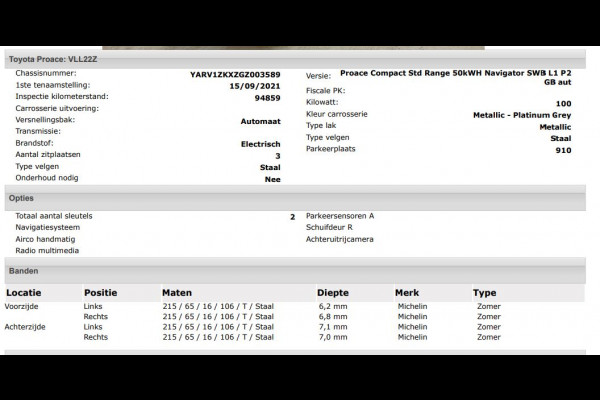Viewport: 600px width, 400px height.
Task: Click the Achteruitrijcamera option
Action: pyautogui.click(x=339, y=239)
